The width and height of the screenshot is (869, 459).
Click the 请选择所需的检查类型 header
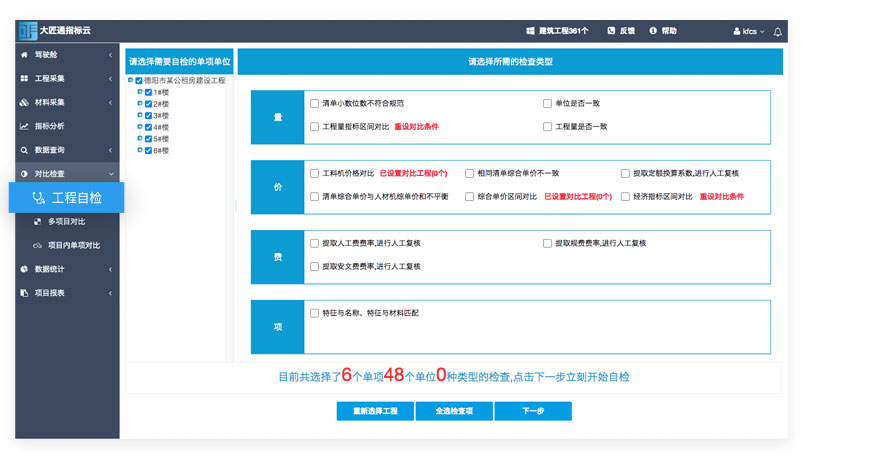(510, 62)
